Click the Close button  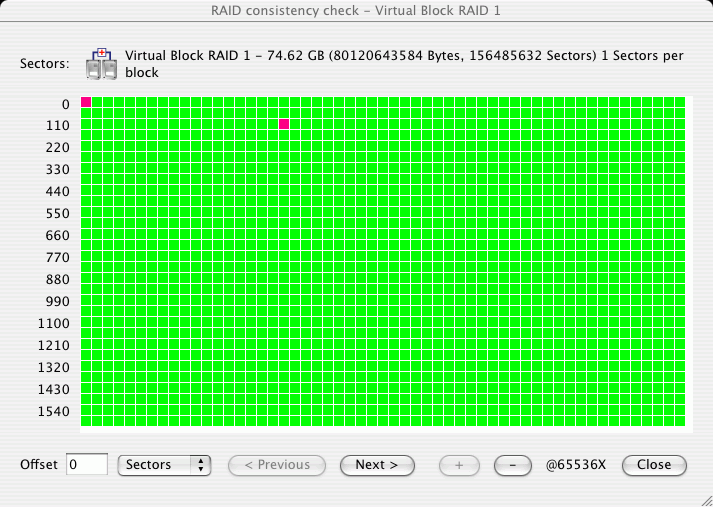pos(654,465)
